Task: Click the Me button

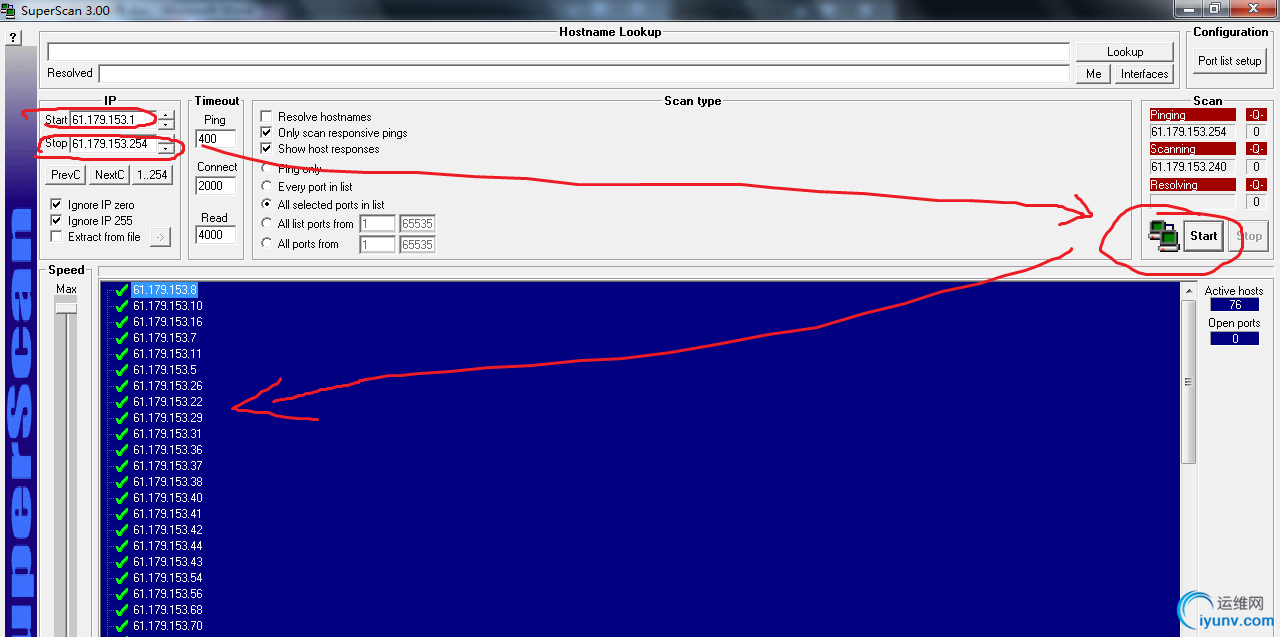Action: pyautogui.click(x=1094, y=74)
